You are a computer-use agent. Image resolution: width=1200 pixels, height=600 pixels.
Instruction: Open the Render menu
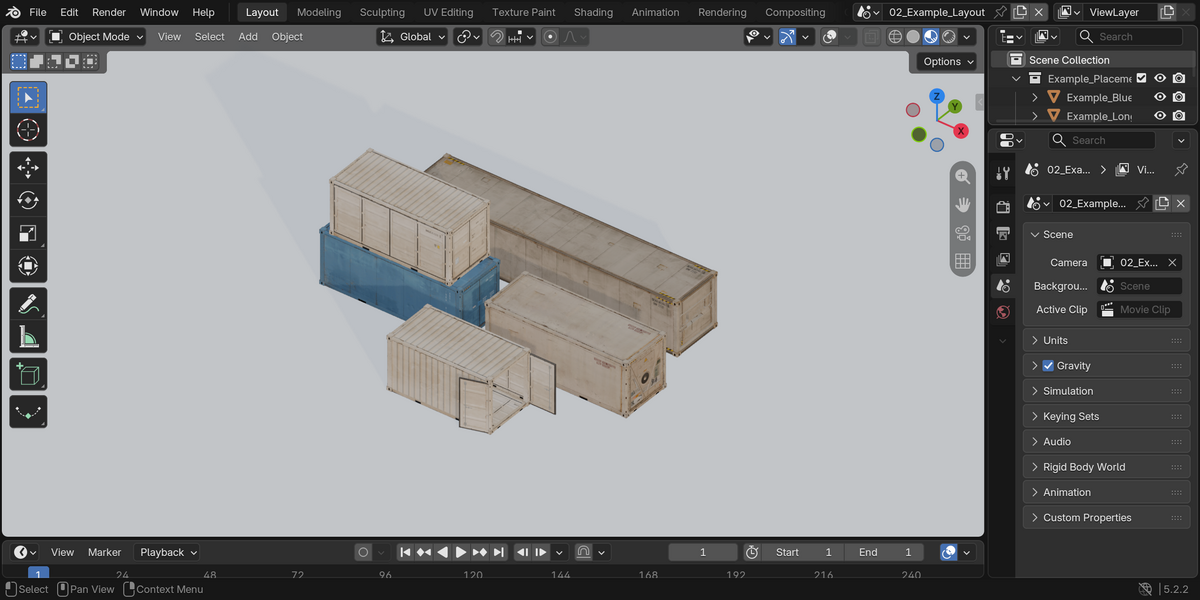pyautogui.click(x=109, y=12)
